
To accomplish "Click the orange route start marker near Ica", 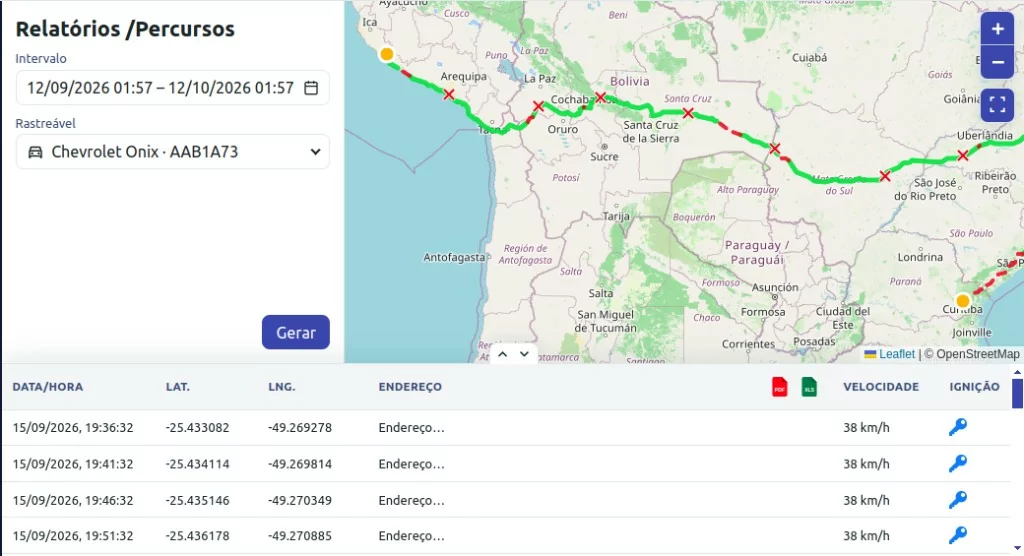I will [x=387, y=54].
